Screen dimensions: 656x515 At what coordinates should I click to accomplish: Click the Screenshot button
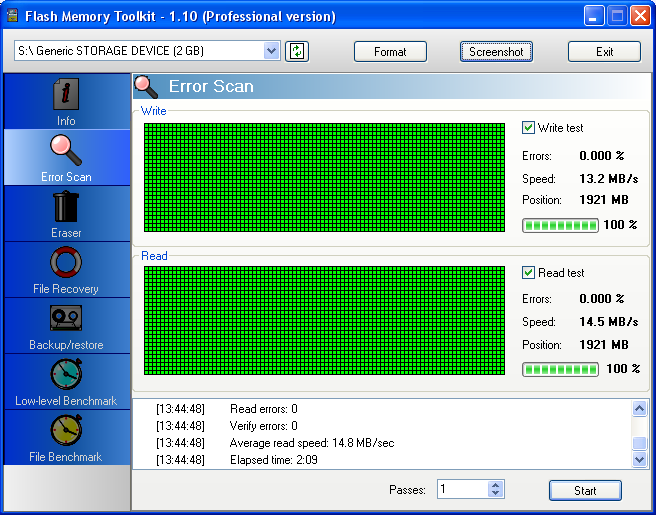click(x=496, y=51)
